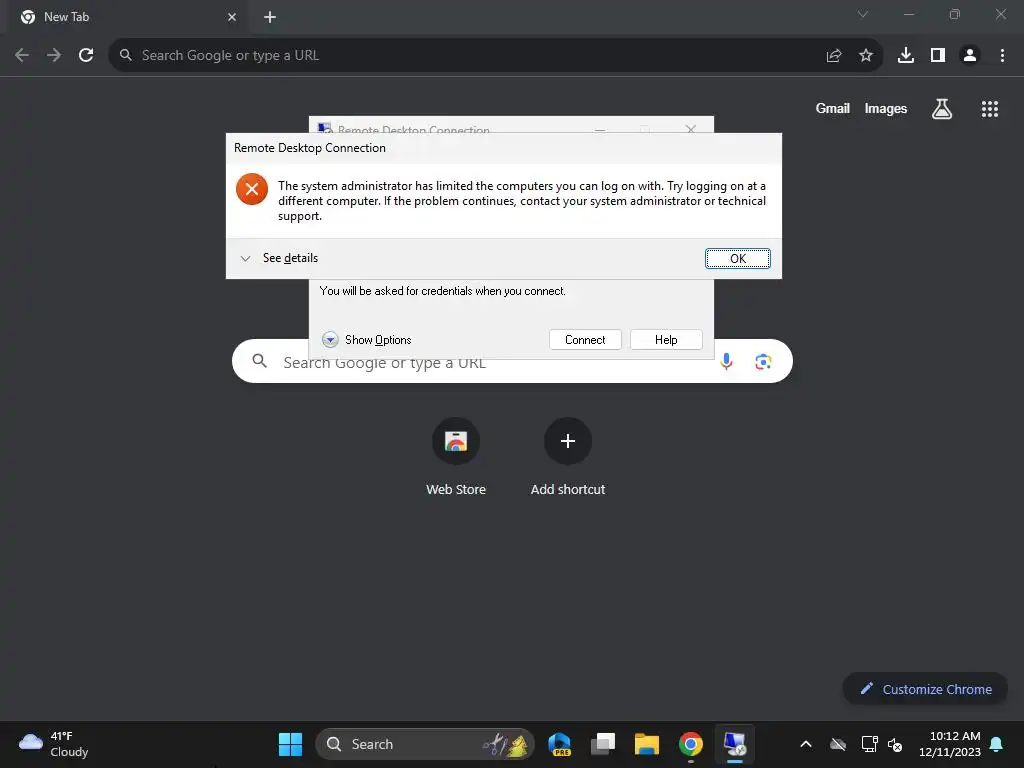Toggle Chrome side panel icon
The image size is (1024, 768).
(x=938, y=56)
